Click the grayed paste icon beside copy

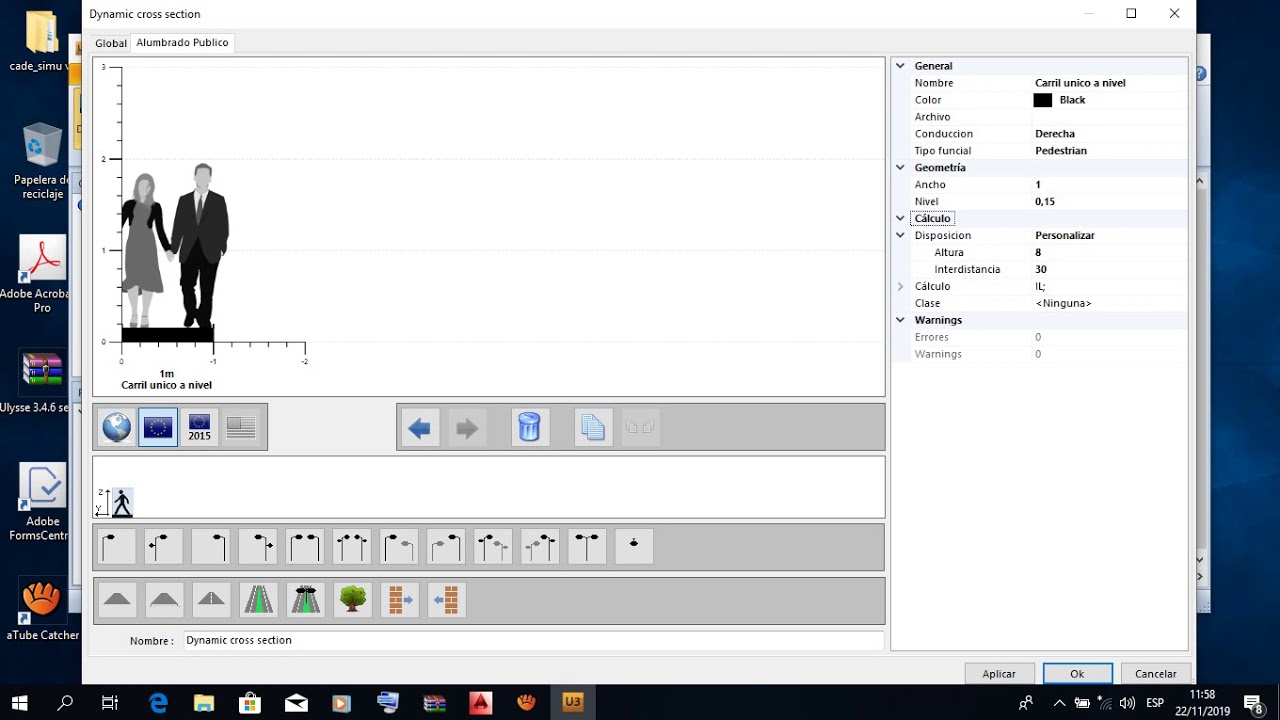pos(640,428)
